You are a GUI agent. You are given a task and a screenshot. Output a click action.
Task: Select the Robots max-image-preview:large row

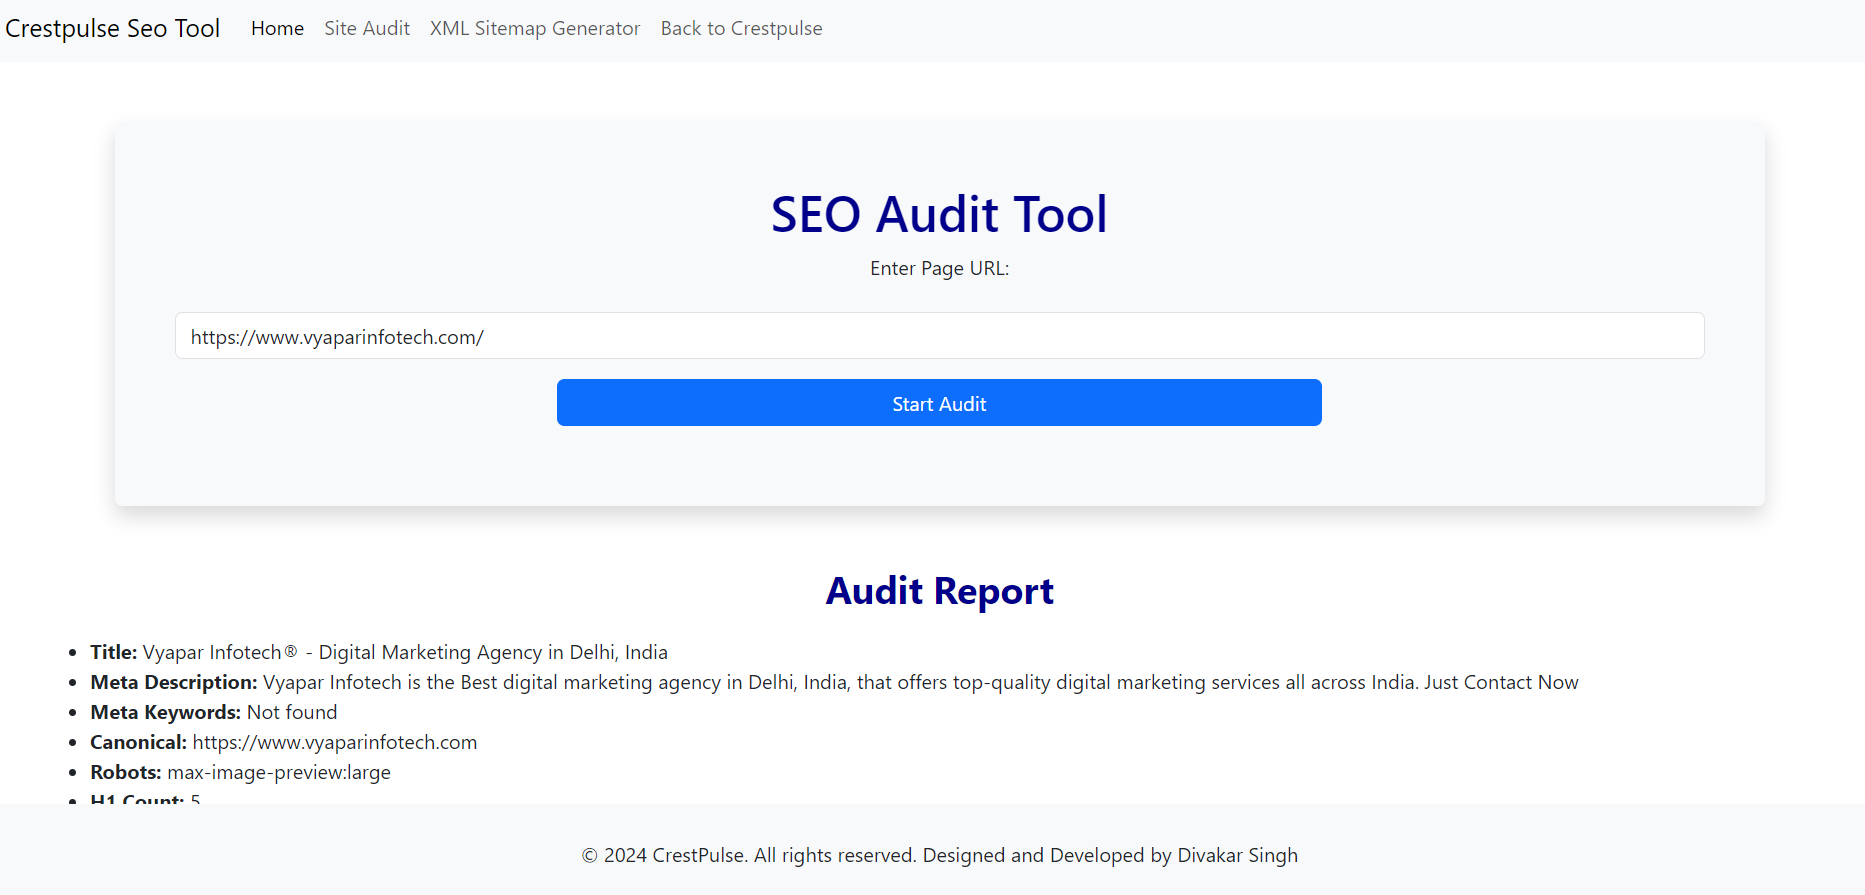tap(240, 772)
